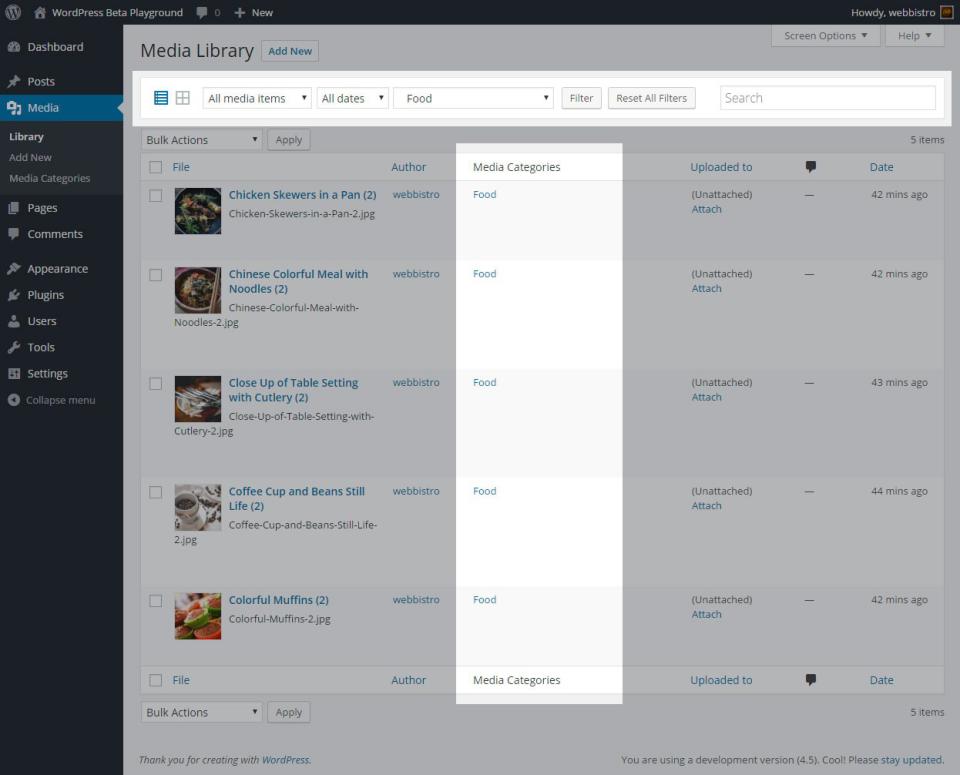The image size is (960, 775).
Task: Click the Add New media button
Action: click(x=290, y=51)
